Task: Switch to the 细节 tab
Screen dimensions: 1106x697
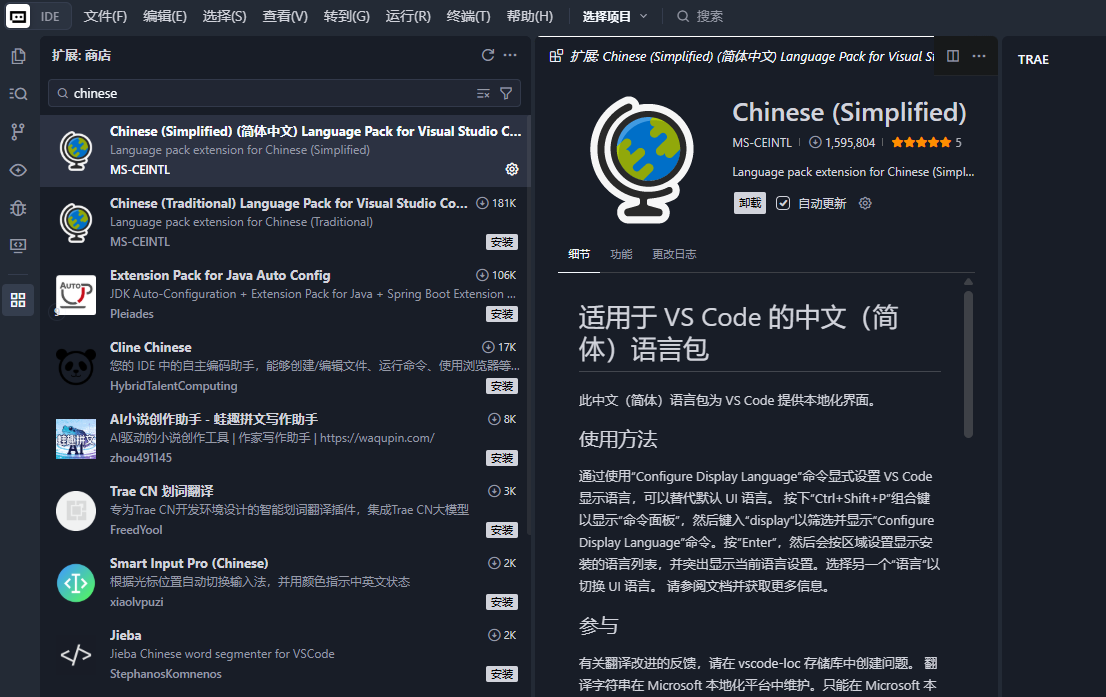Action: point(579,254)
